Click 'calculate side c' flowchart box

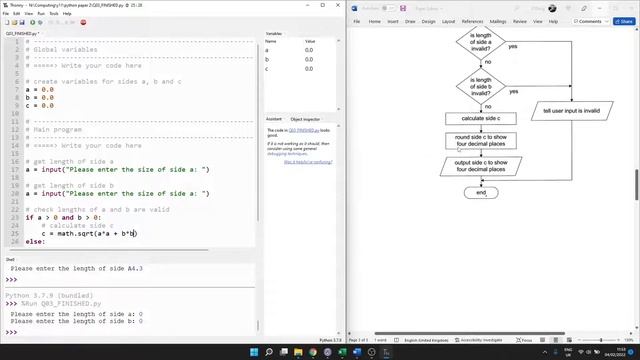[x=481, y=118]
